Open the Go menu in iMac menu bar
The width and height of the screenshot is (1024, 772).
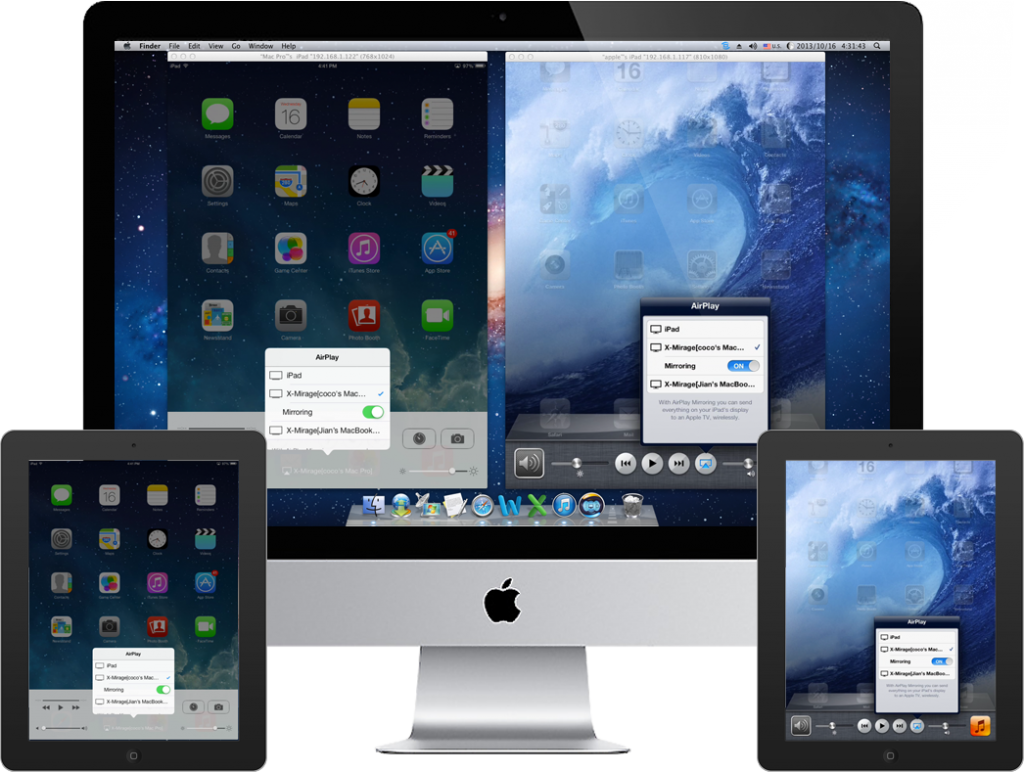(x=236, y=46)
